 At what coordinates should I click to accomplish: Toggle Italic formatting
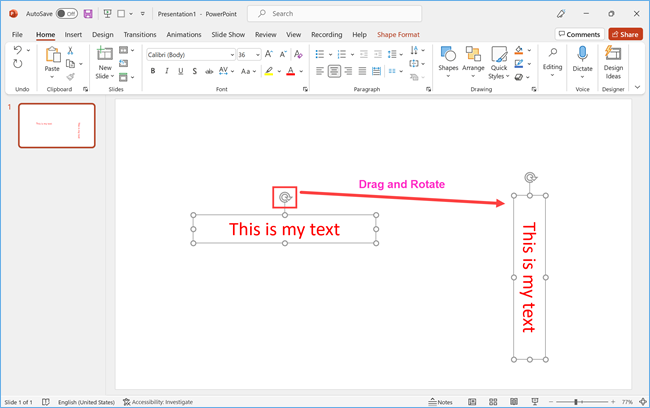166,71
